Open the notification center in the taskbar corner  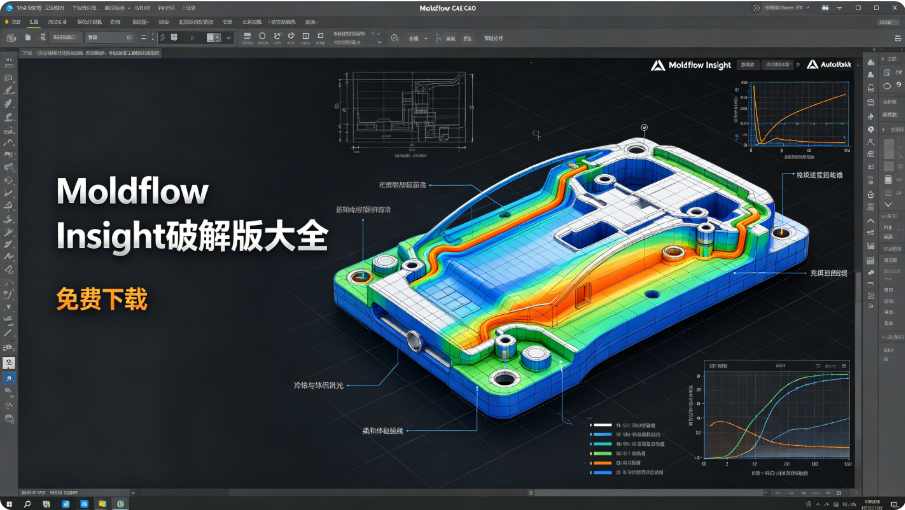click(x=894, y=505)
